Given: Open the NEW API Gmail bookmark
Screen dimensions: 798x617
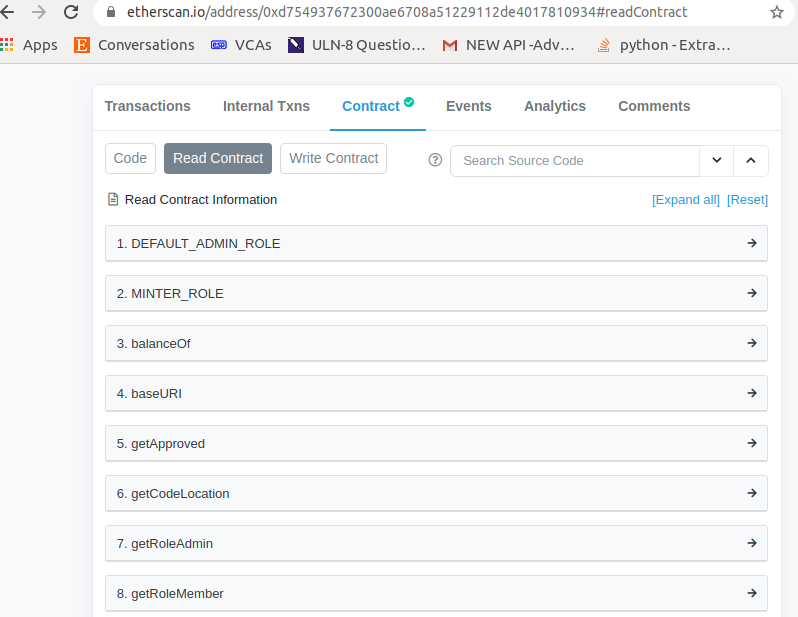Looking at the screenshot, I should [508, 45].
